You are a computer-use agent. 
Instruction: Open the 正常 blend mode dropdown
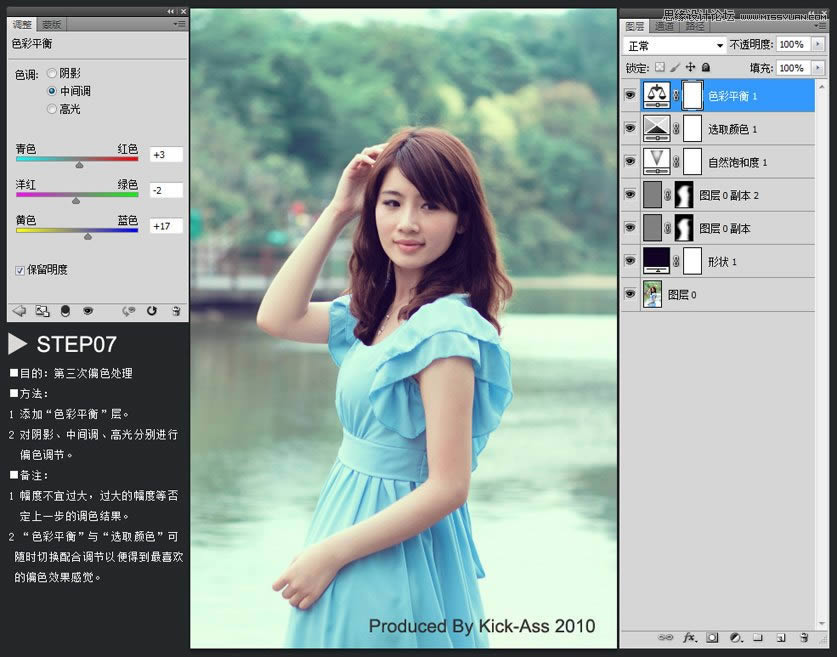675,45
